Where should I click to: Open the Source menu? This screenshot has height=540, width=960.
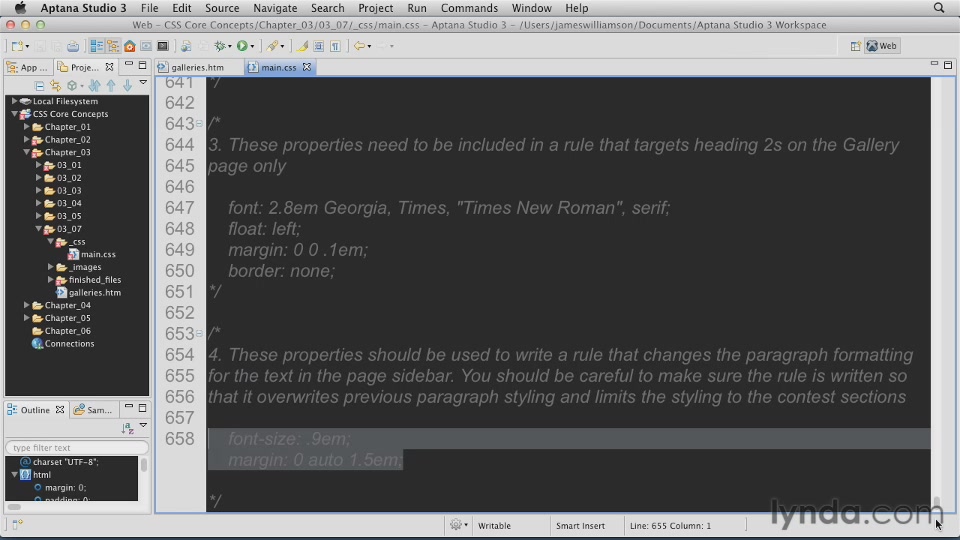click(x=222, y=8)
